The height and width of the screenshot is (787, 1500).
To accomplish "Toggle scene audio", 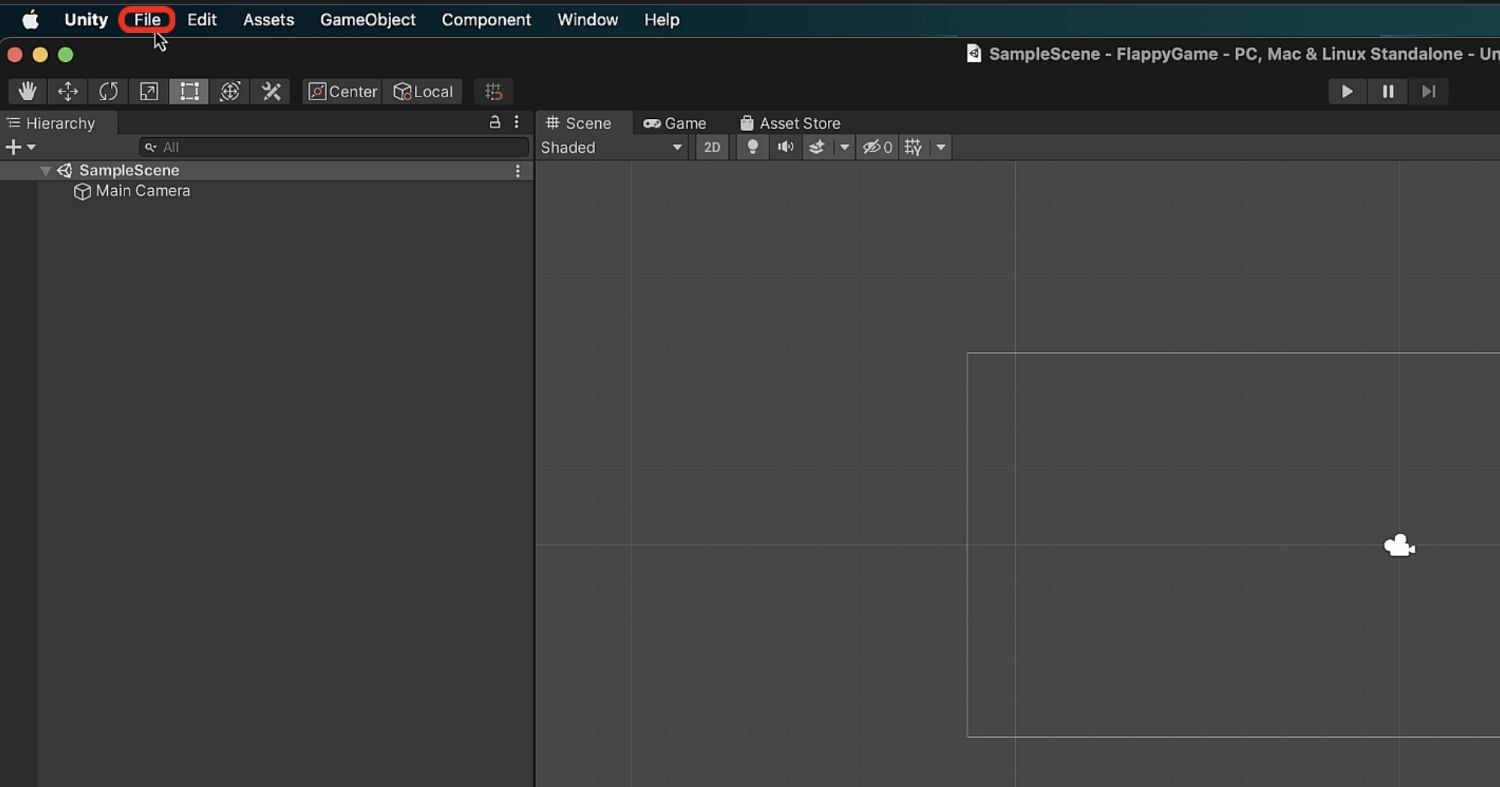I will (x=786, y=147).
